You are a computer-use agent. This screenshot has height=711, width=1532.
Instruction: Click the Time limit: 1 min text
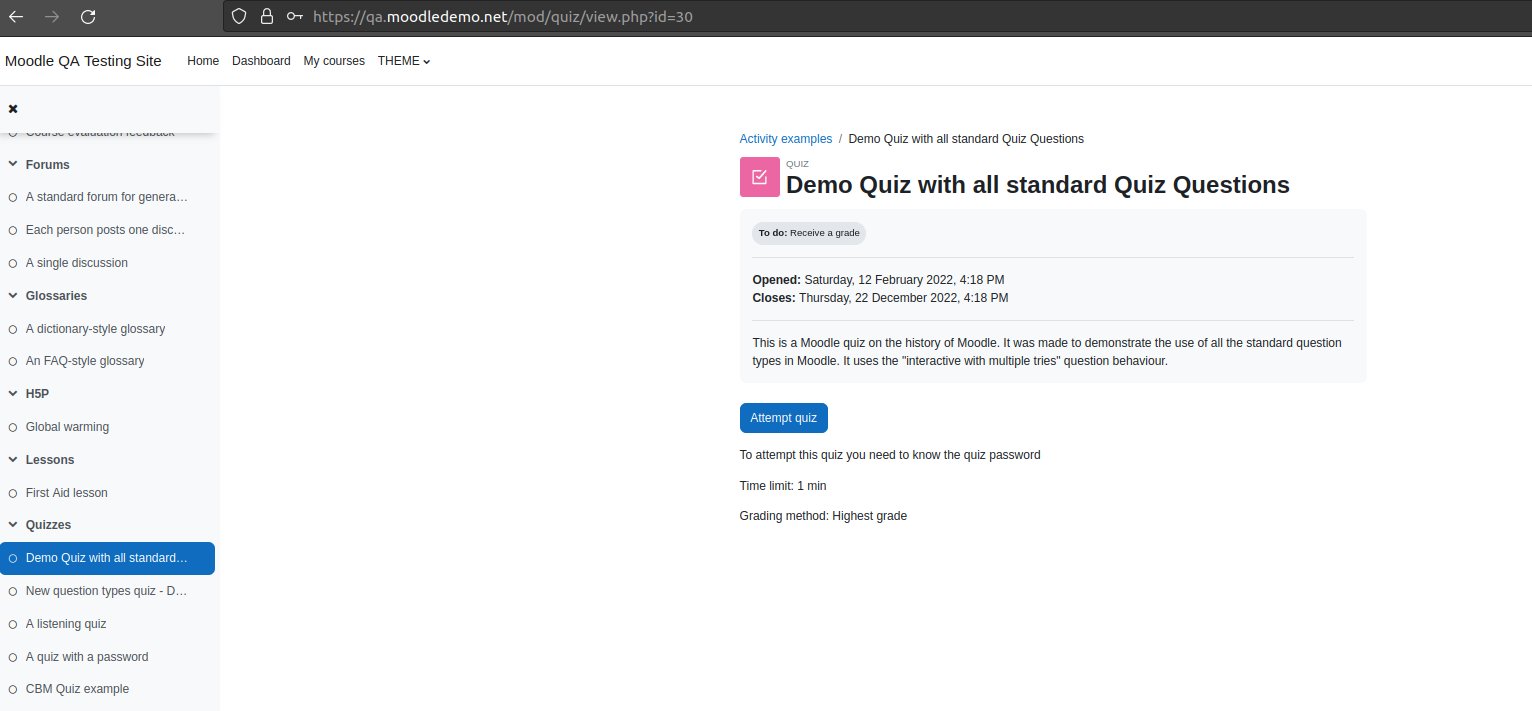pos(783,486)
